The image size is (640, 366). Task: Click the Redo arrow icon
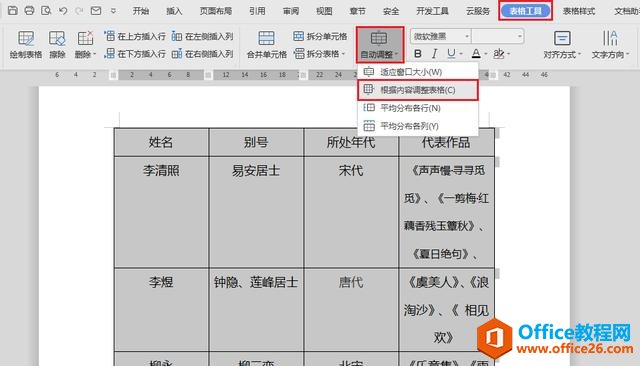79,10
